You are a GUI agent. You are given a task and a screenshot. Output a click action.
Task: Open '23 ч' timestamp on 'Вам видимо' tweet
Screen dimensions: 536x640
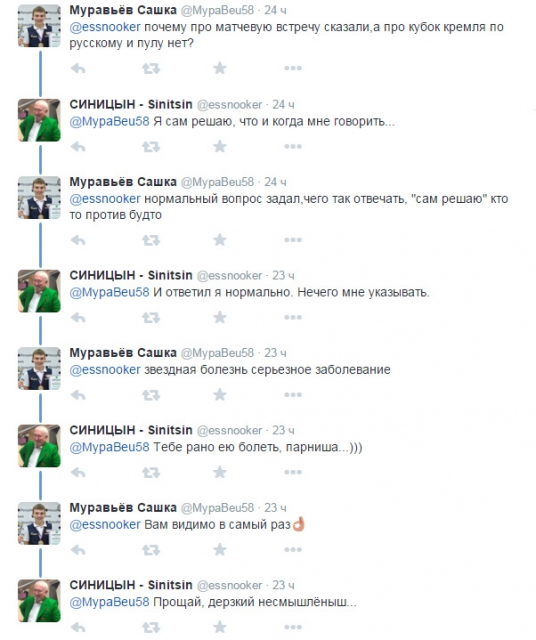(x=275, y=508)
